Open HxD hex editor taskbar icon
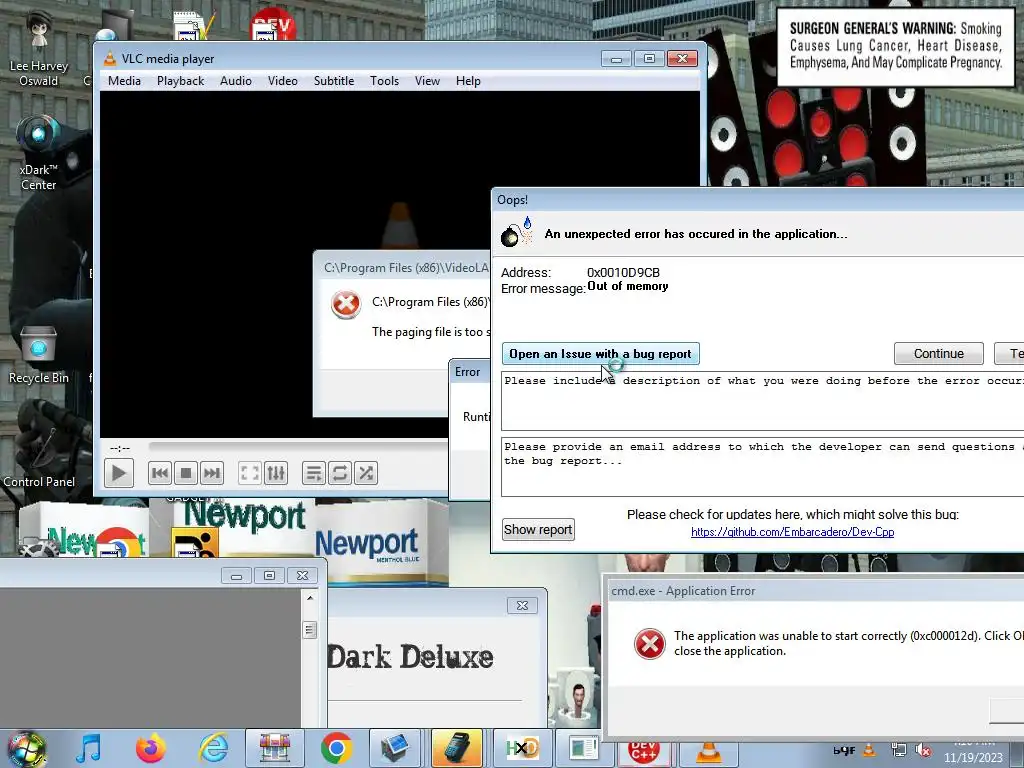 (x=522, y=748)
